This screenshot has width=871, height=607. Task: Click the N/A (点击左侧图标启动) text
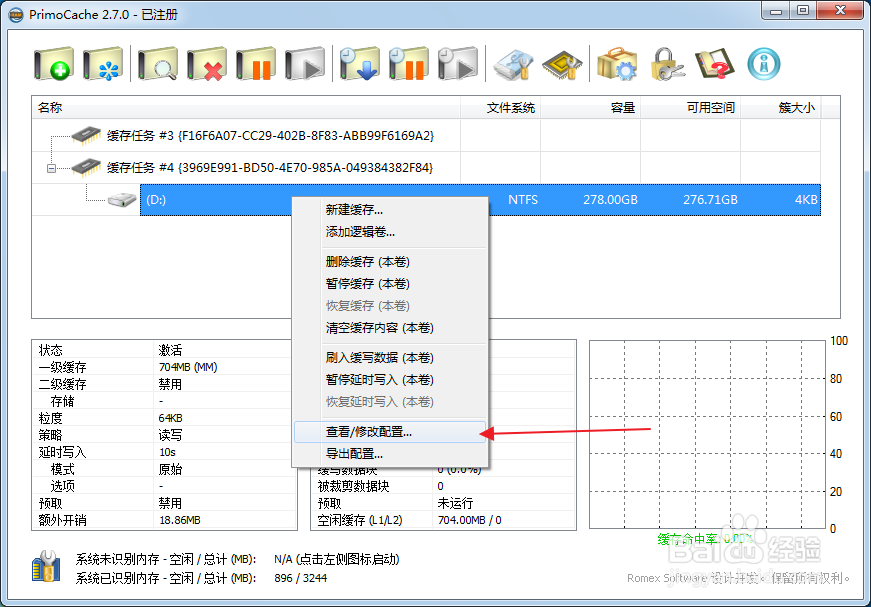coord(337,559)
